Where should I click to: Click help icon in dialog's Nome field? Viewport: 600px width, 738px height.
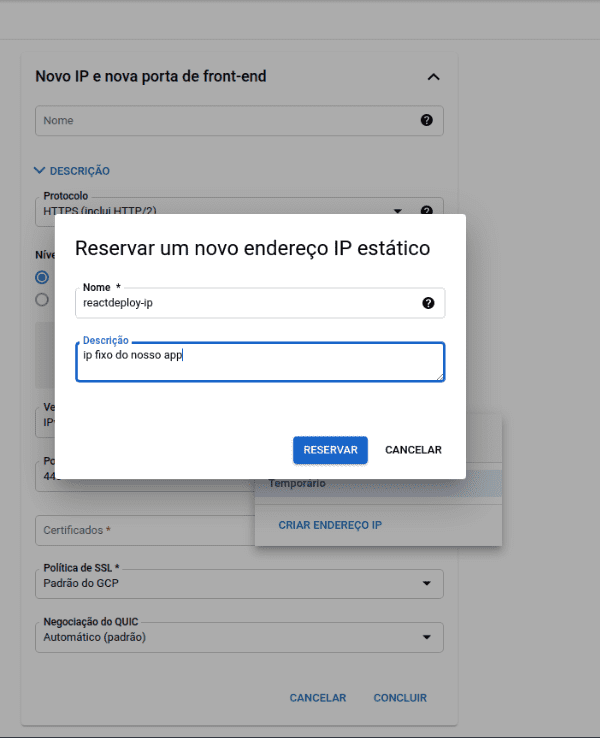click(428, 303)
